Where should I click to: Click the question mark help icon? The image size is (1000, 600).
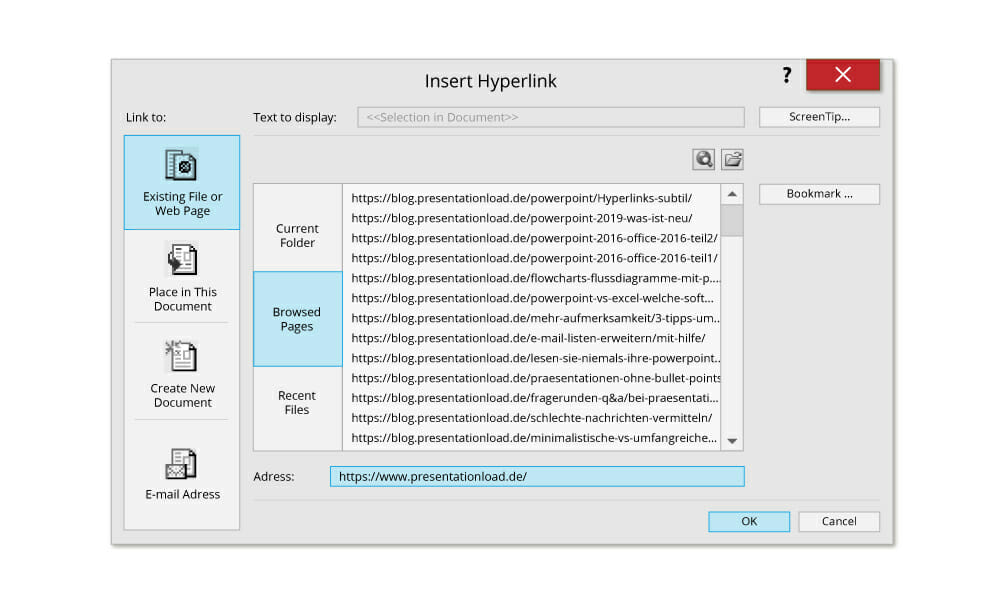787,75
